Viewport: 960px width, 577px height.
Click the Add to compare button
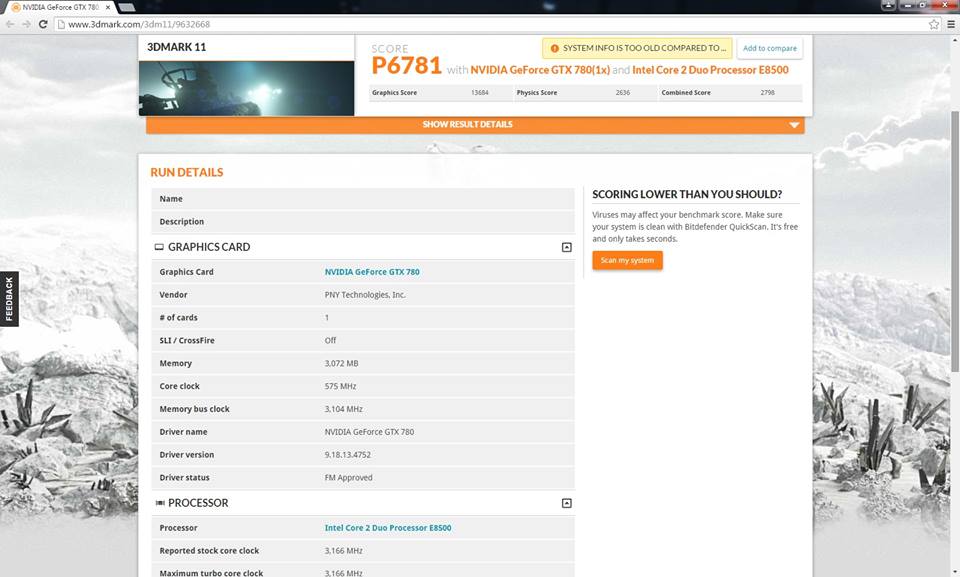point(770,48)
